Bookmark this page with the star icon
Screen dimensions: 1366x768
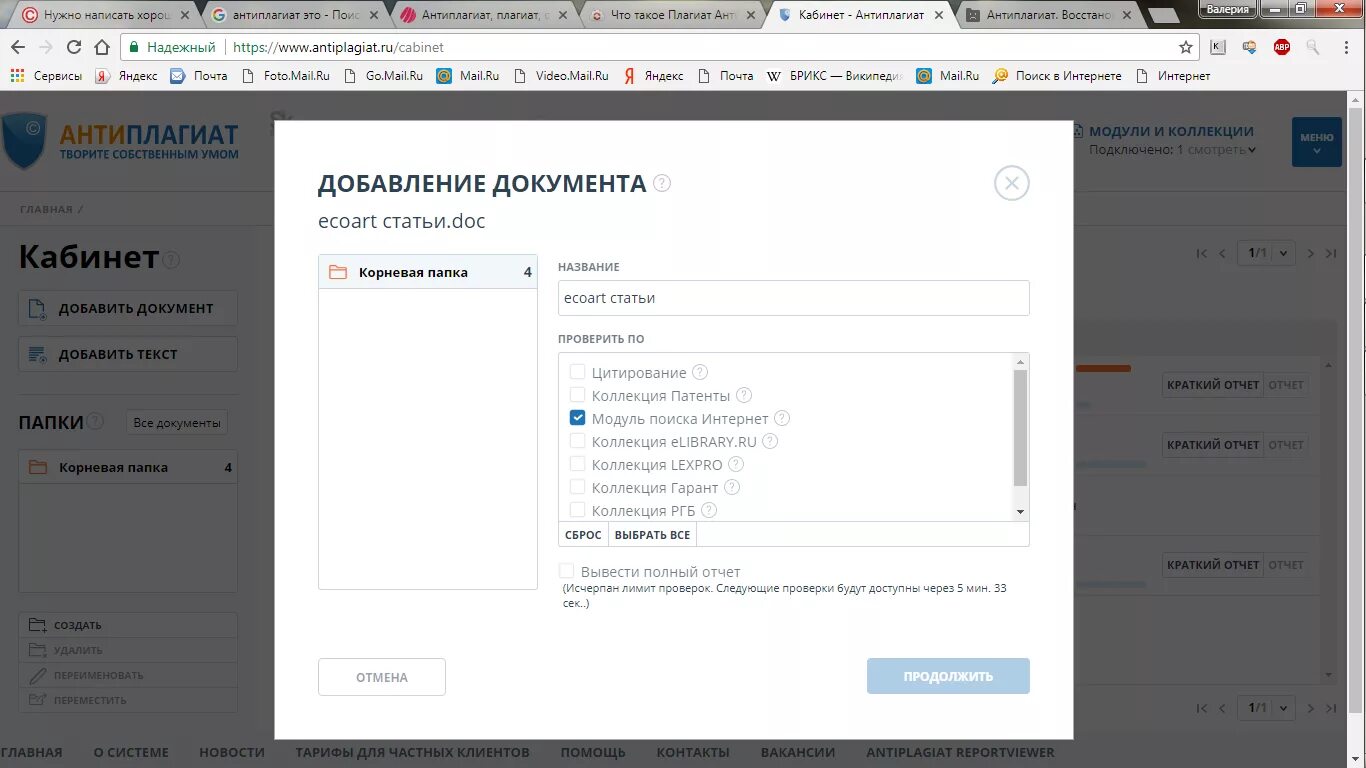tap(1186, 47)
